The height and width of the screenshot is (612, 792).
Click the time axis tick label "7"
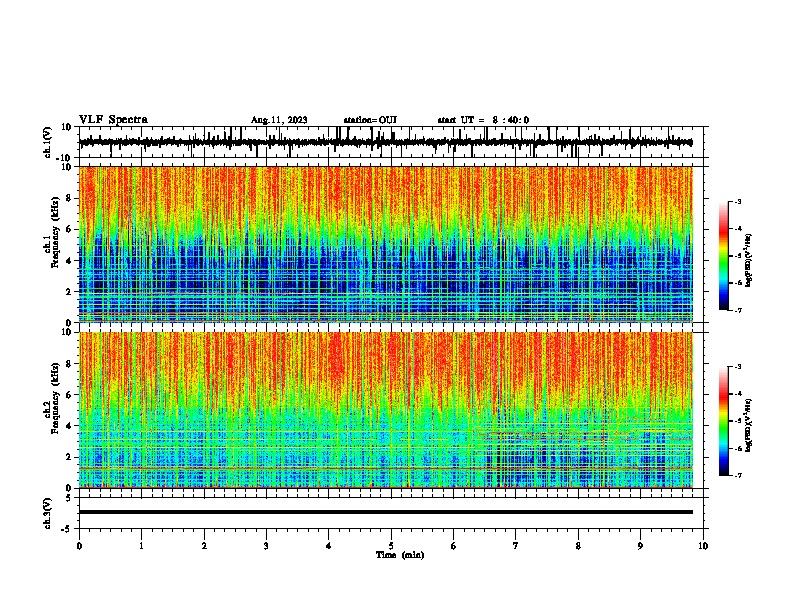click(516, 546)
